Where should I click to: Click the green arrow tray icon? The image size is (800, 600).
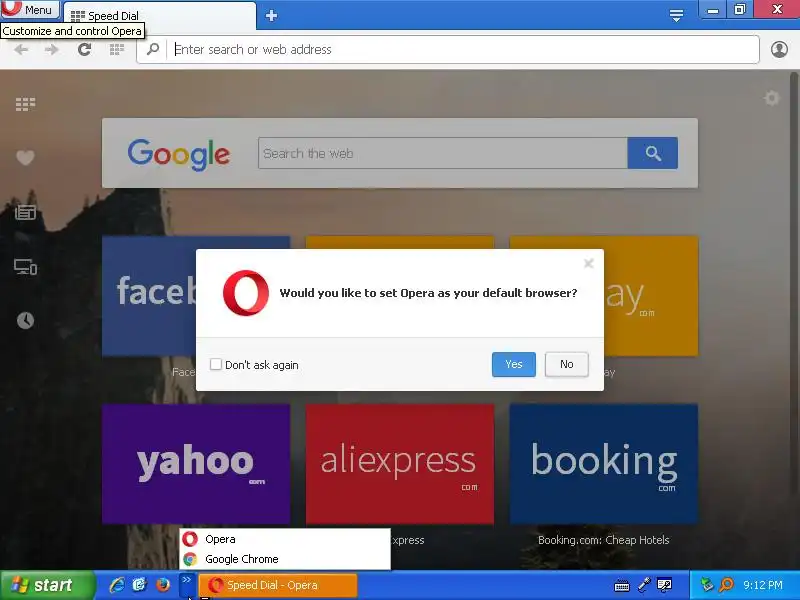point(707,585)
